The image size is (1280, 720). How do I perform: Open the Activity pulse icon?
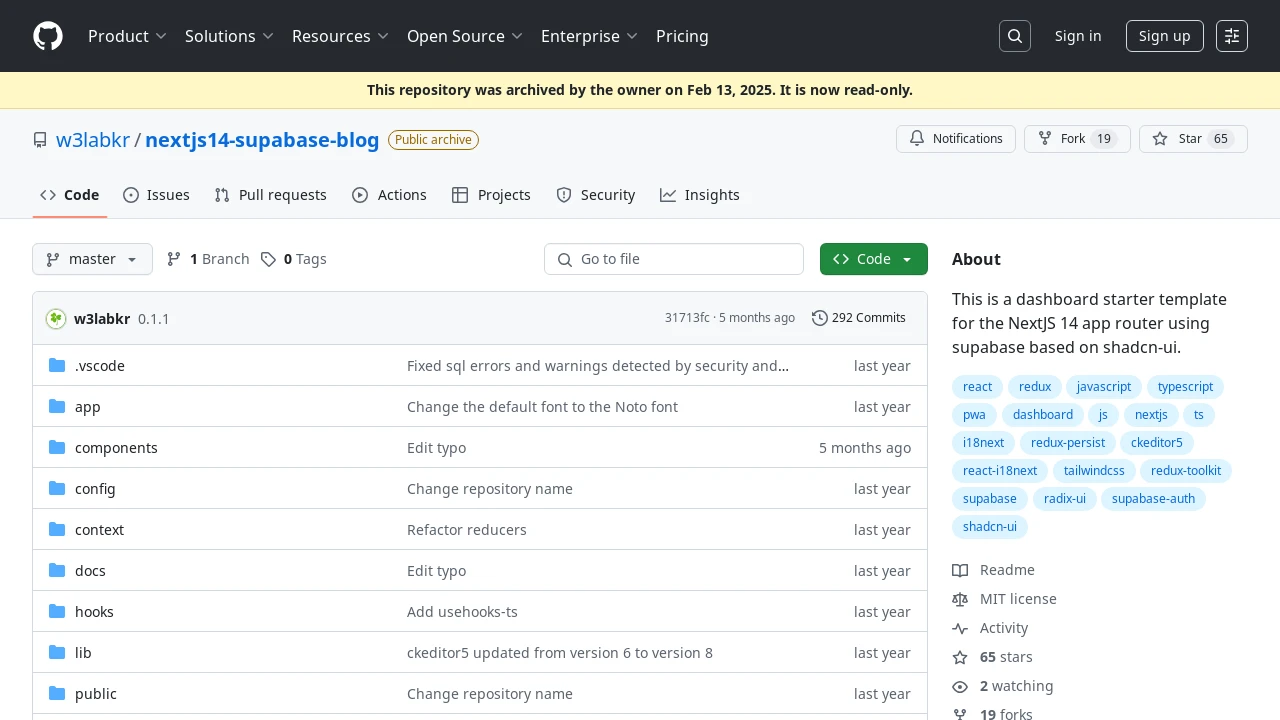point(960,628)
